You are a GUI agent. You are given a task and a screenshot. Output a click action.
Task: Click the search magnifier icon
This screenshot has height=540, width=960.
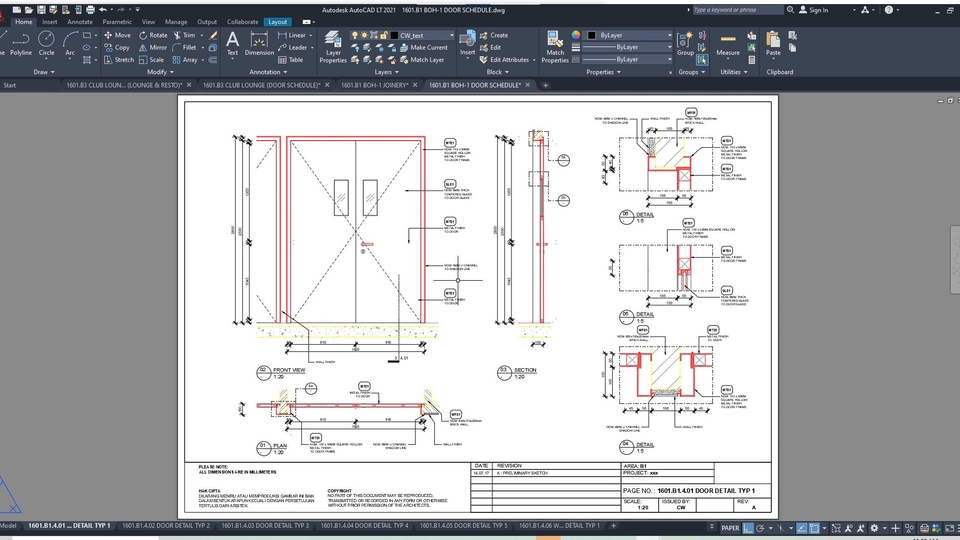coord(790,10)
